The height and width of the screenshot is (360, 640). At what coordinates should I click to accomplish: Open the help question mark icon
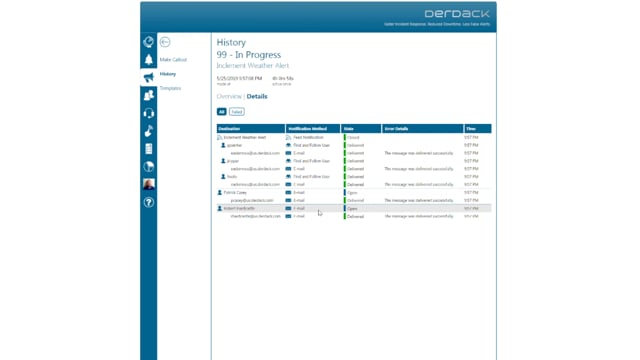click(x=149, y=202)
